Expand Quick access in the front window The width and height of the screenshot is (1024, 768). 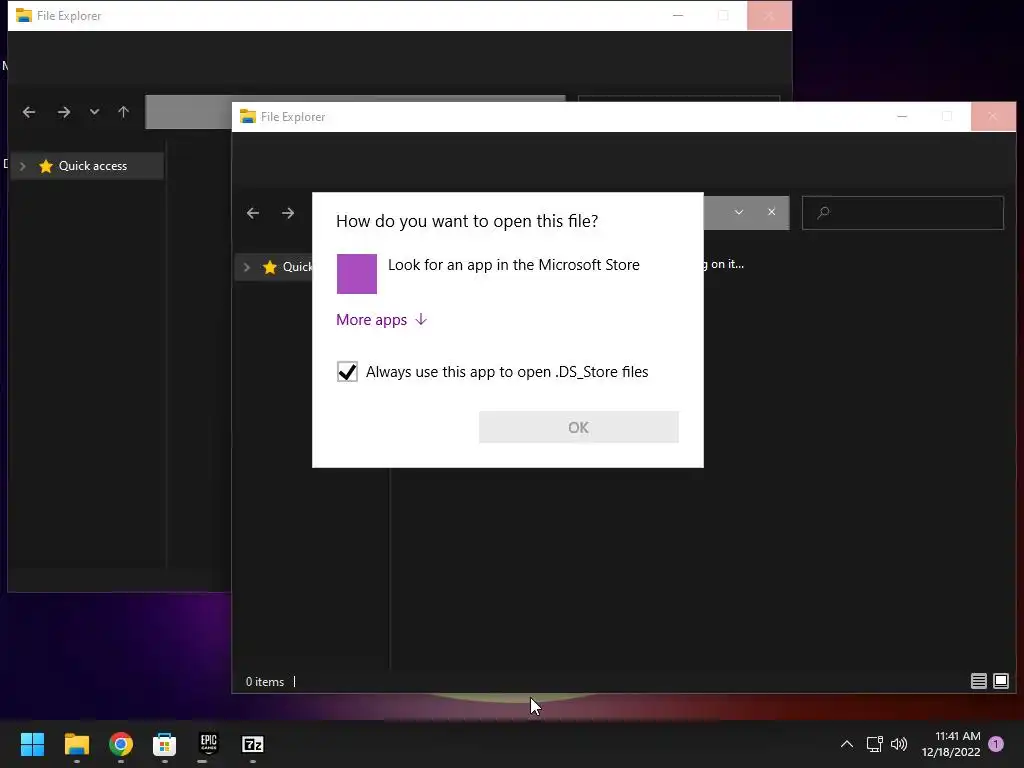(247, 267)
